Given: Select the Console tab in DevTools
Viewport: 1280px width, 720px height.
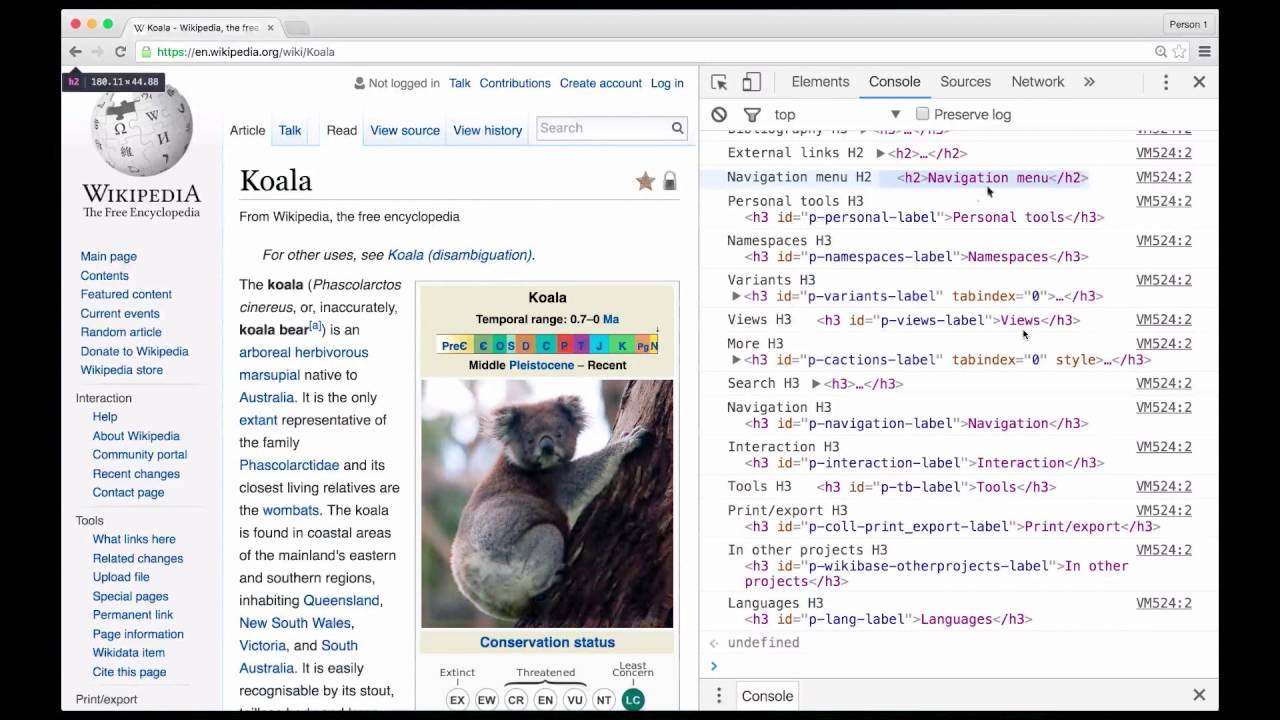Looking at the screenshot, I should pos(894,82).
